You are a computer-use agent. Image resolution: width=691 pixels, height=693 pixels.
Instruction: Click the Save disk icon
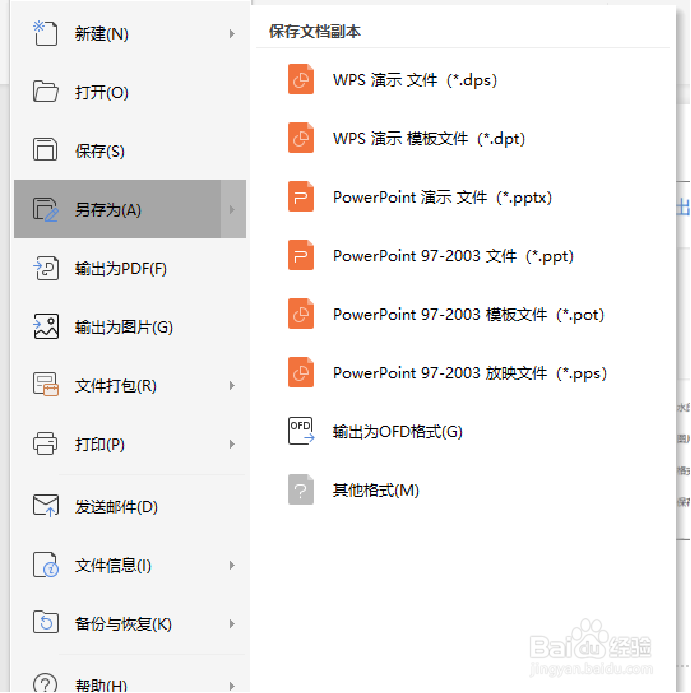tap(45, 150)
